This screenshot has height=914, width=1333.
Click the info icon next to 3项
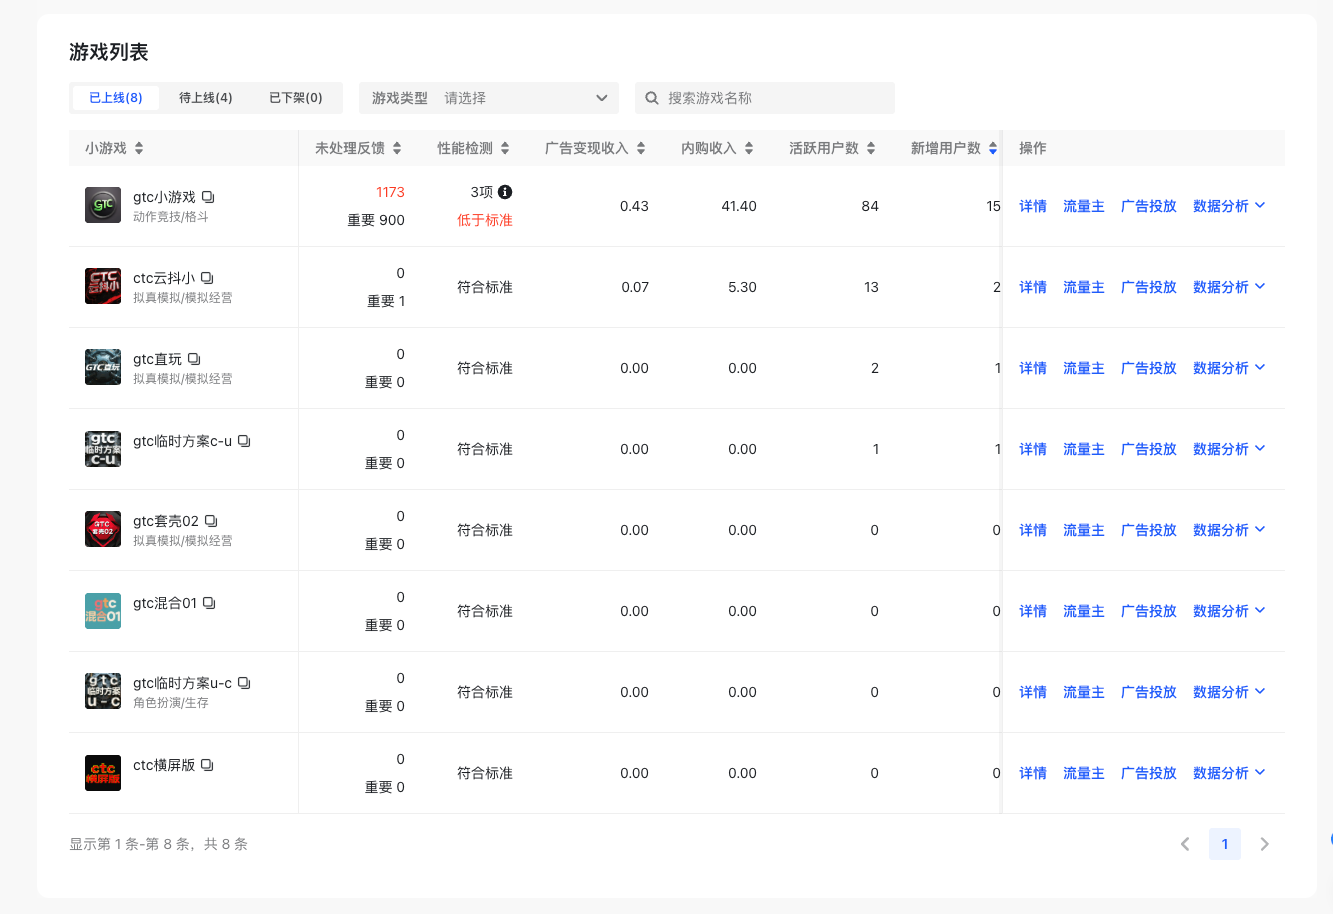(x=505, y=192)
